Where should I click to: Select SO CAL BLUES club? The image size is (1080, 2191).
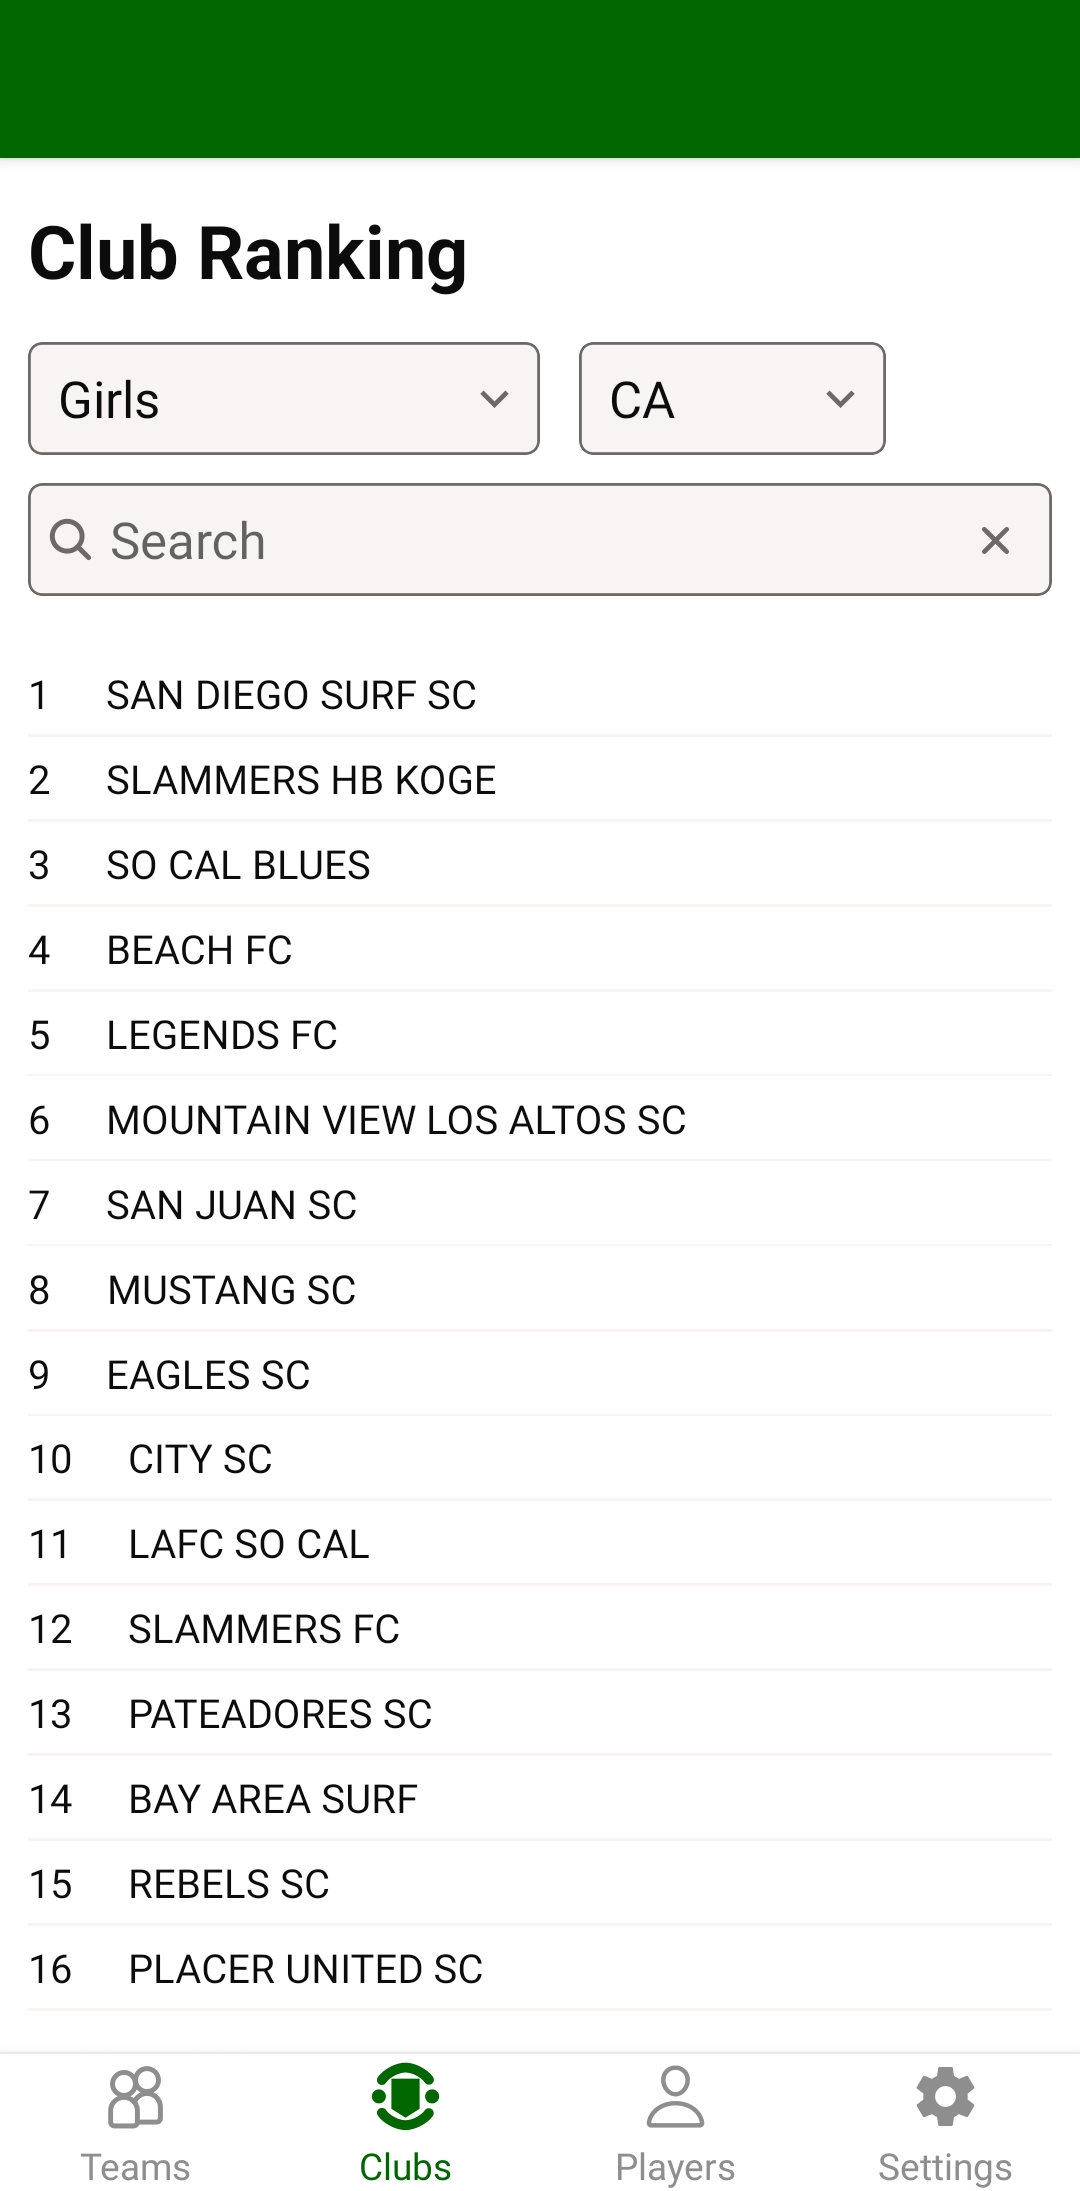pyautogui.click(x=238, y=865)
